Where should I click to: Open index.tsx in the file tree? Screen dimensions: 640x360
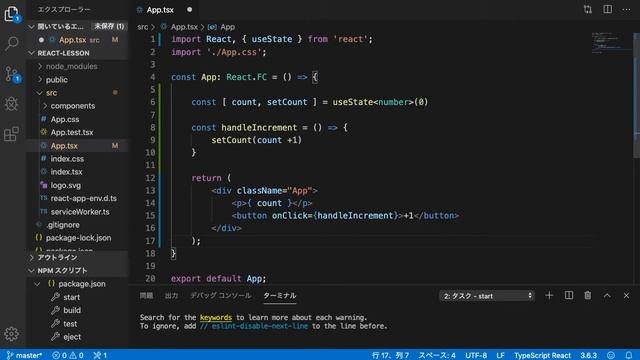(67, 172)
